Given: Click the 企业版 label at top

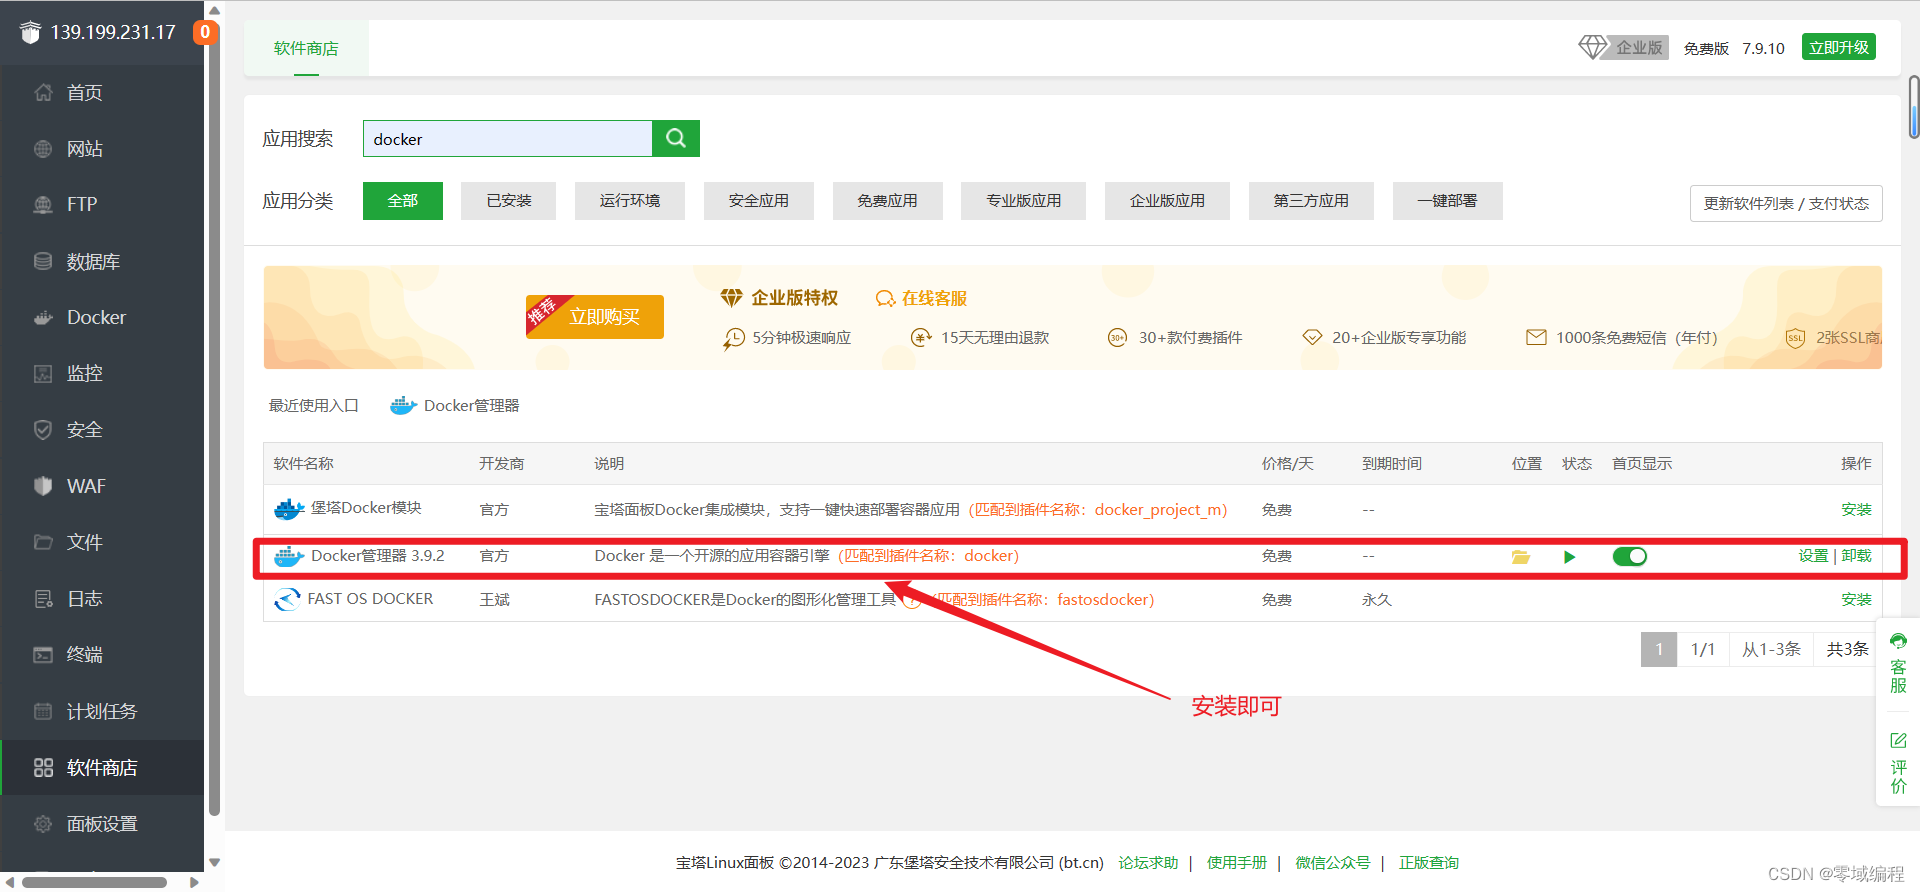Looking at the screenshot, I should click(1639, 48).
